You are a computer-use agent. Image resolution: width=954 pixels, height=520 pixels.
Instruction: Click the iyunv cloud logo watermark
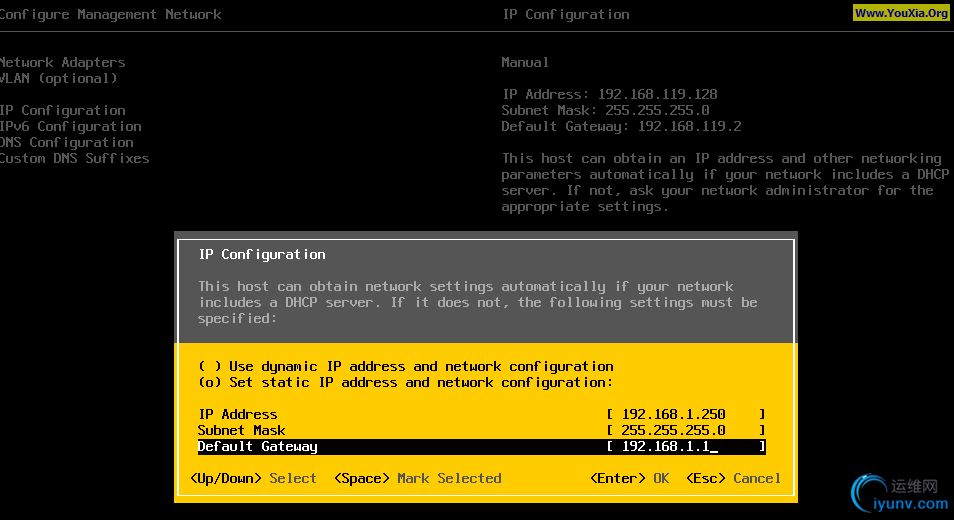point(898,490)
